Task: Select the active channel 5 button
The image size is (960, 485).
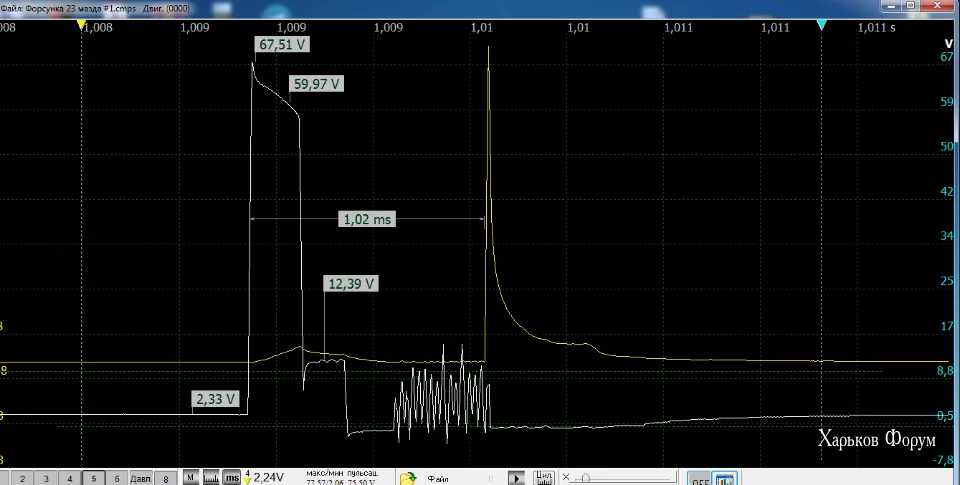Action: [94, 478]
